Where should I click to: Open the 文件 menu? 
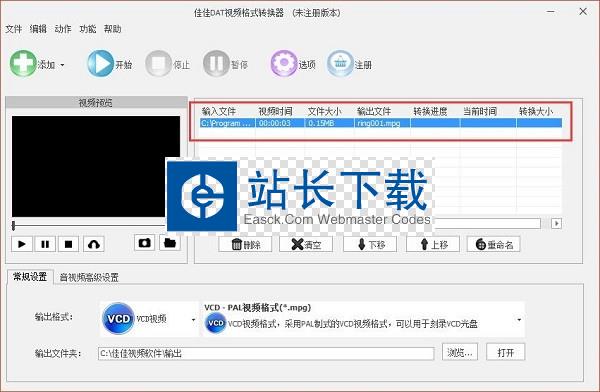click(x=13, y=29)
